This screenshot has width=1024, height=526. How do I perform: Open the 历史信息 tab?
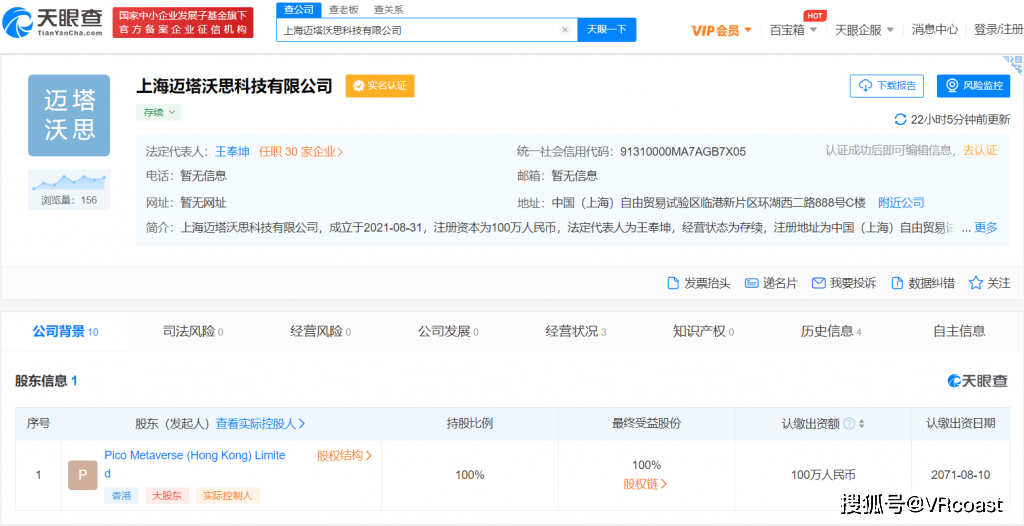click(x=831, y=331)
